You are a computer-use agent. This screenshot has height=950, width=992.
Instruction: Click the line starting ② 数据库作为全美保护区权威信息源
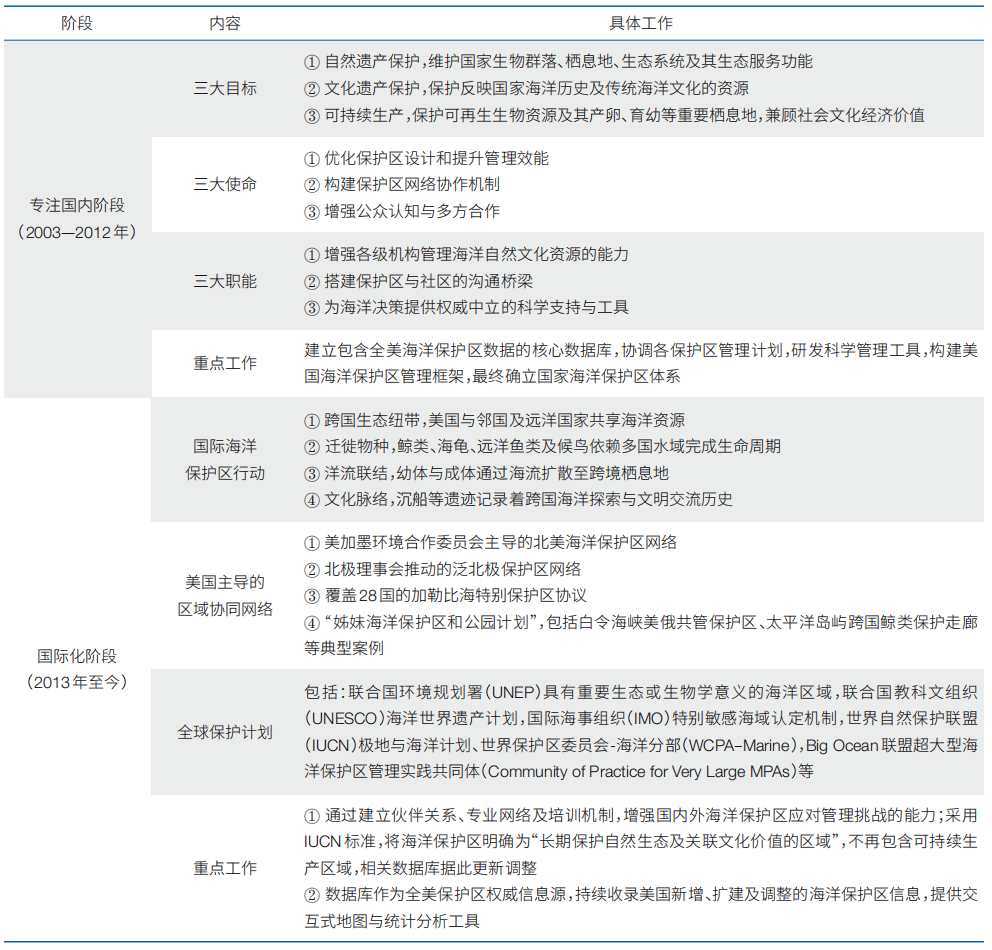(641, 895)
